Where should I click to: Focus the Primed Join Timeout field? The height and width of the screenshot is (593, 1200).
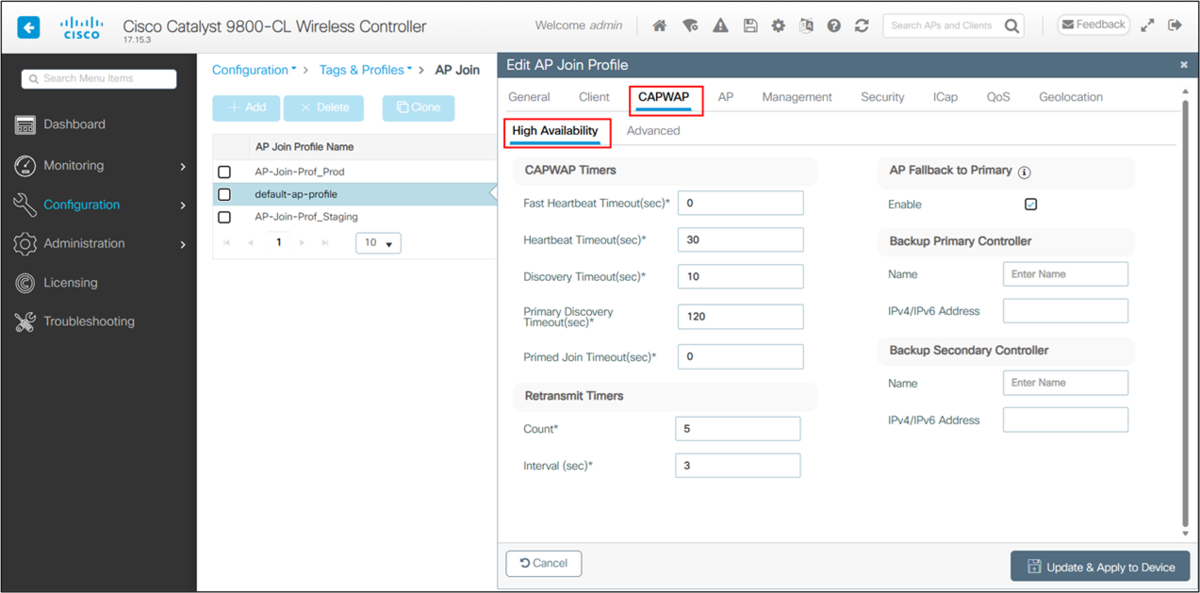click(x=741, y=357)
